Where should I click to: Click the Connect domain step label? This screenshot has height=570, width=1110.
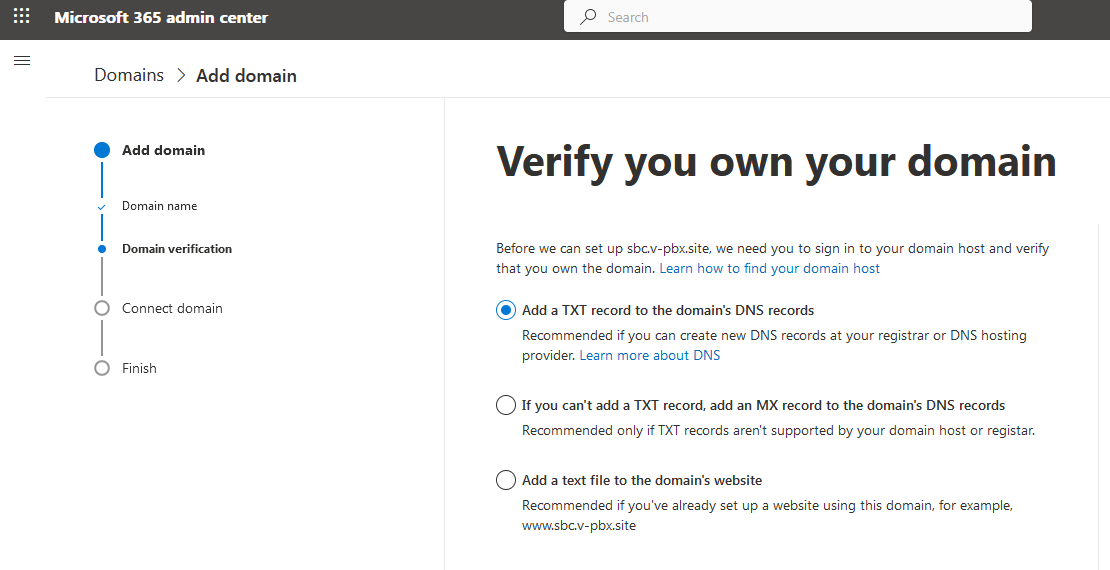(x=172, y=309)
